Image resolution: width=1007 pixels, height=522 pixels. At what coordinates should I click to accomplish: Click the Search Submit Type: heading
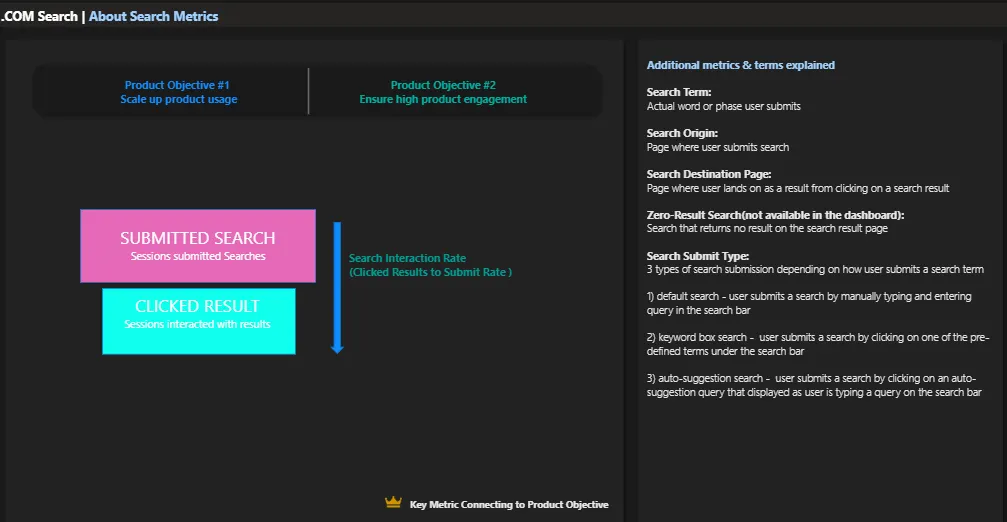697,256
